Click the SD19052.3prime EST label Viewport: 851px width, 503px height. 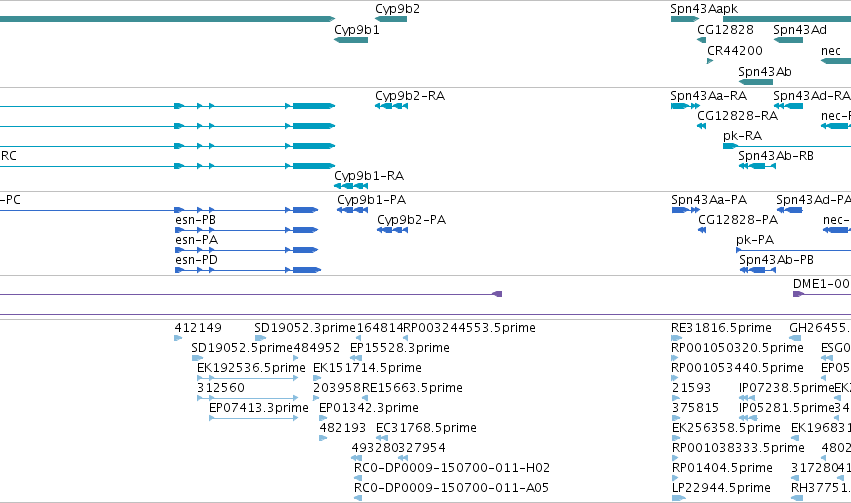tap(304, 328)
